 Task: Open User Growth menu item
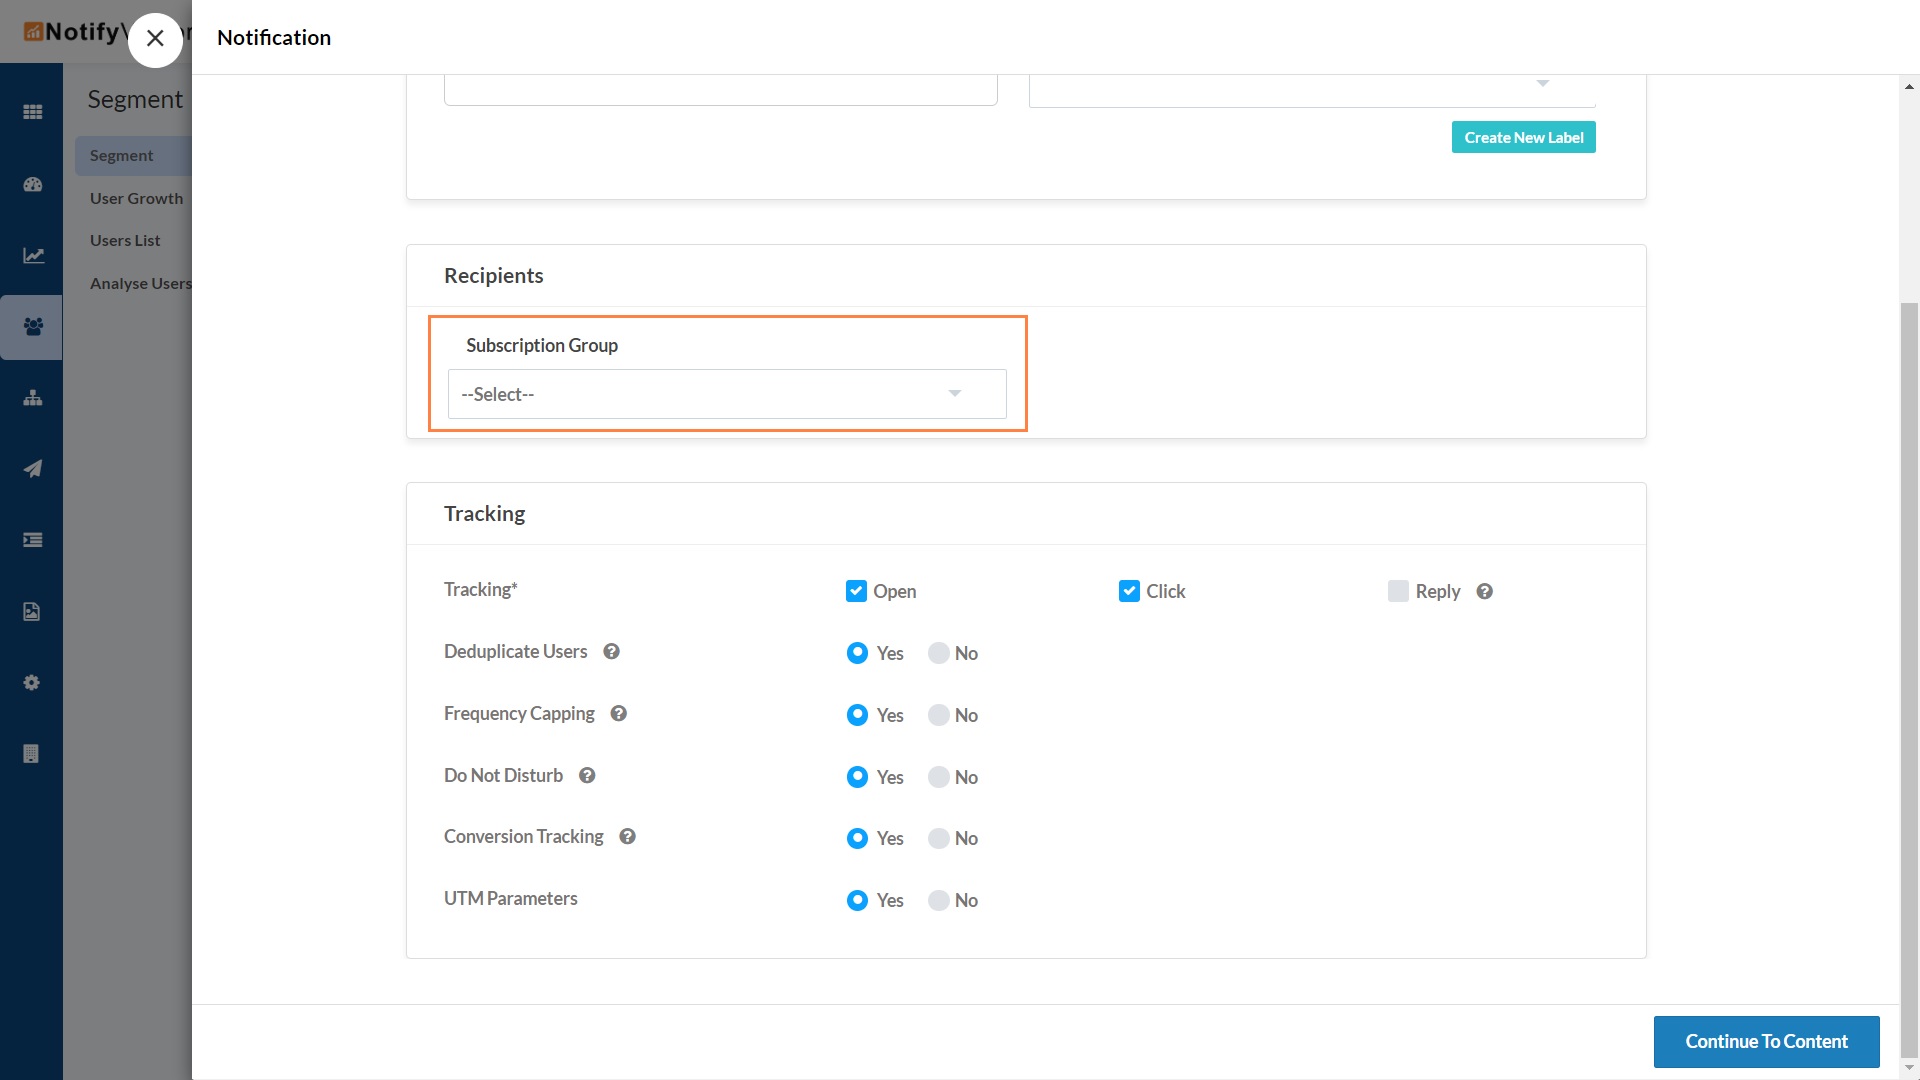(137, 198)
